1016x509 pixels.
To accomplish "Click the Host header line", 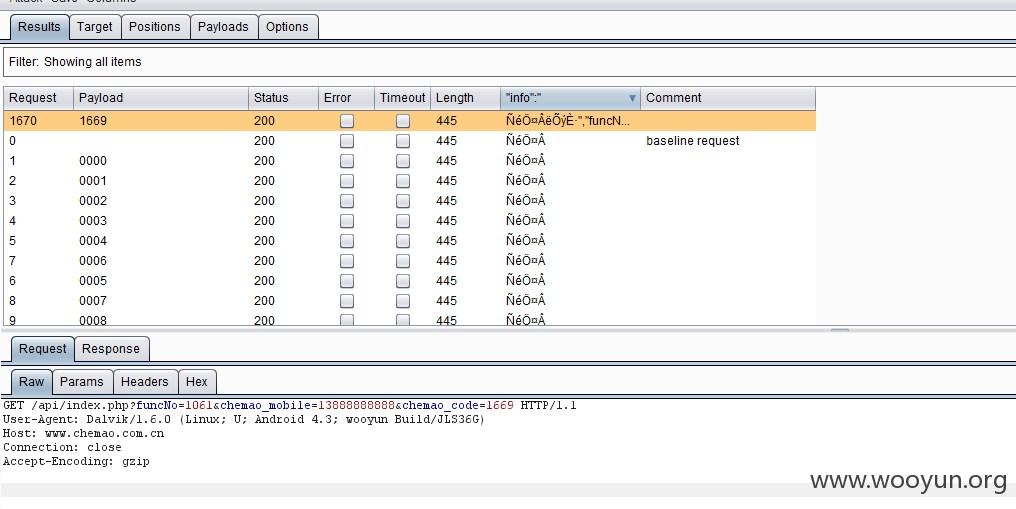I will click(x=84, y=434).
